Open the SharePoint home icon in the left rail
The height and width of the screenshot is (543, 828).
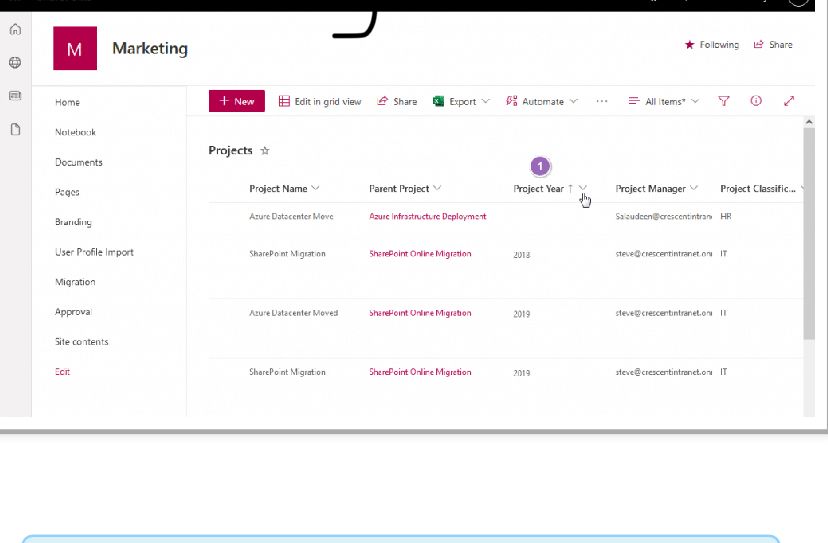click(x=15, y=30)
